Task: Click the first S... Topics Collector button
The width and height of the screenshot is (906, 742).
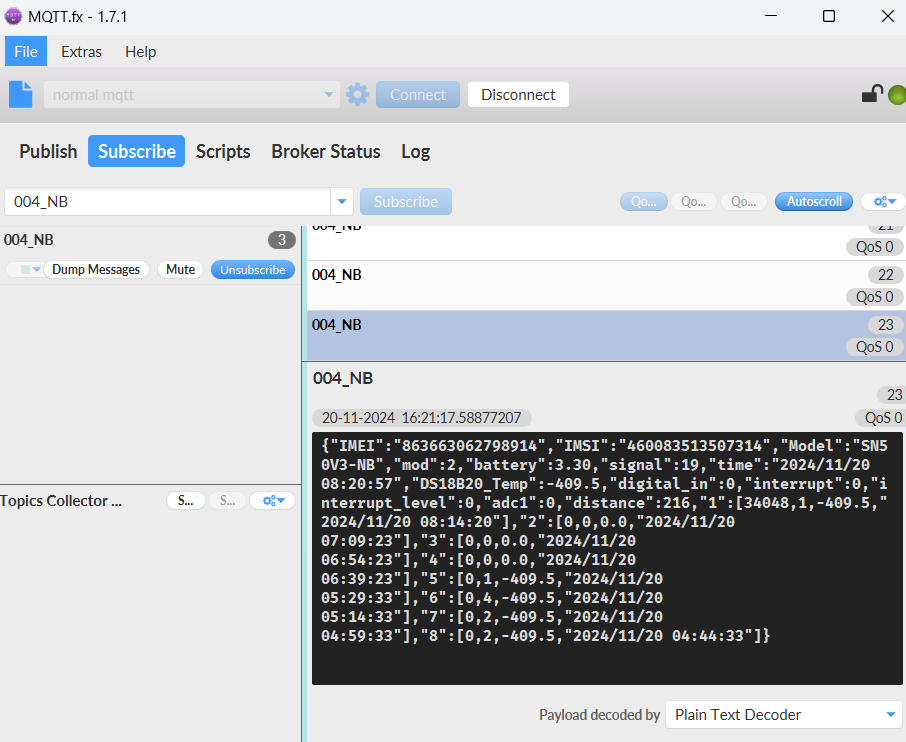Action: (x=185, y=500)
